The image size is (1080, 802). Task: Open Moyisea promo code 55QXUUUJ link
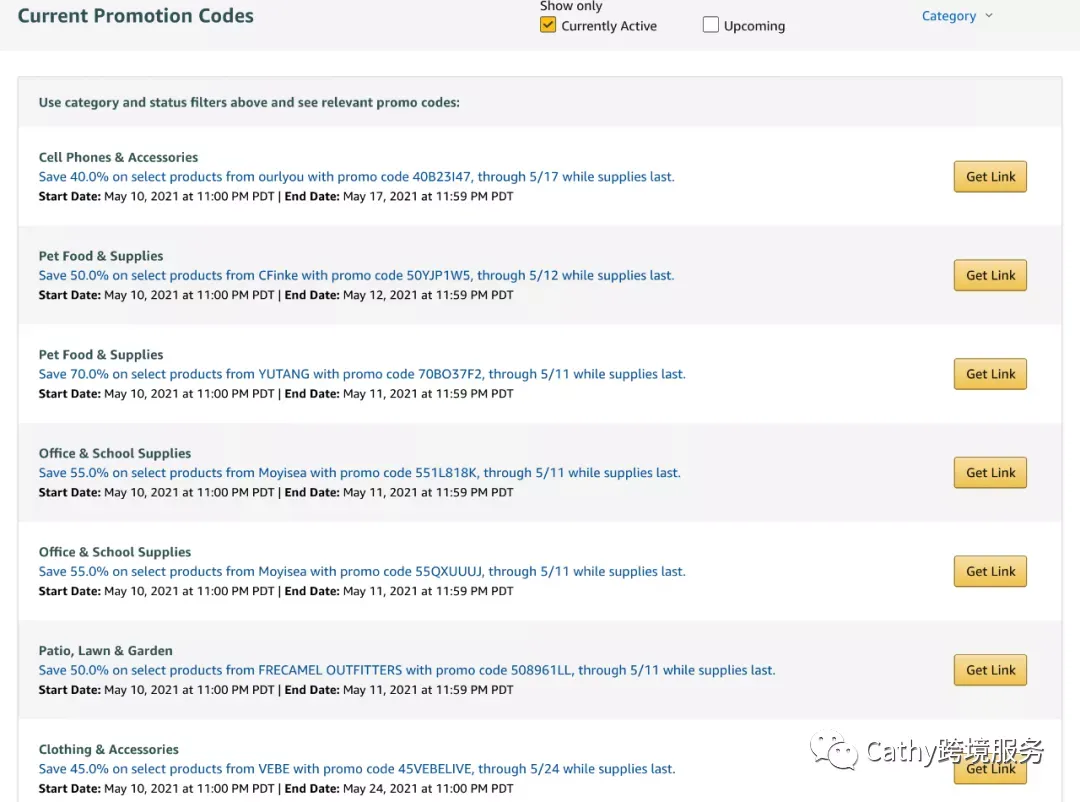[362, 571]
